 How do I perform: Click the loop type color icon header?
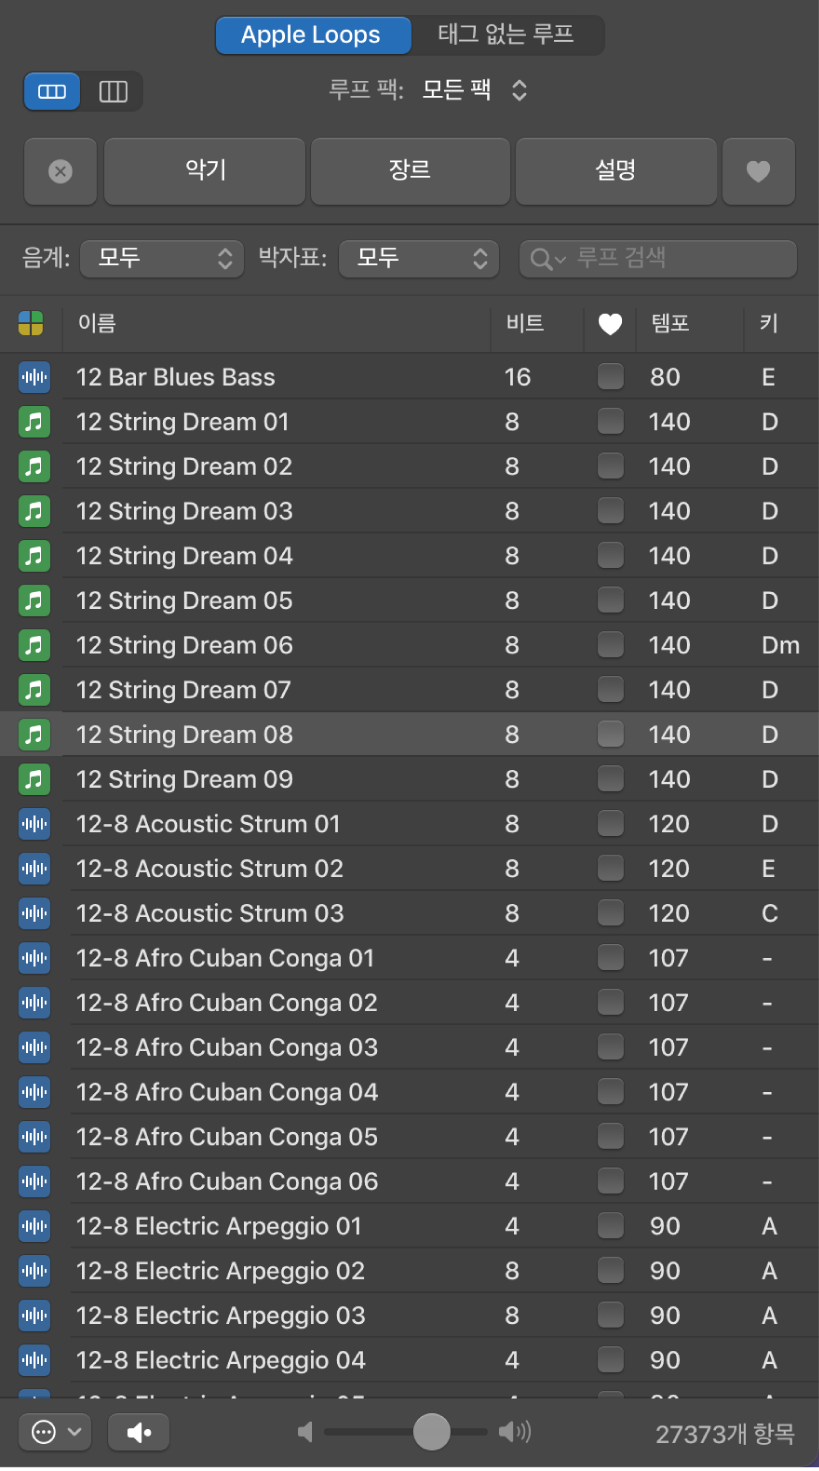coord(31,323)
